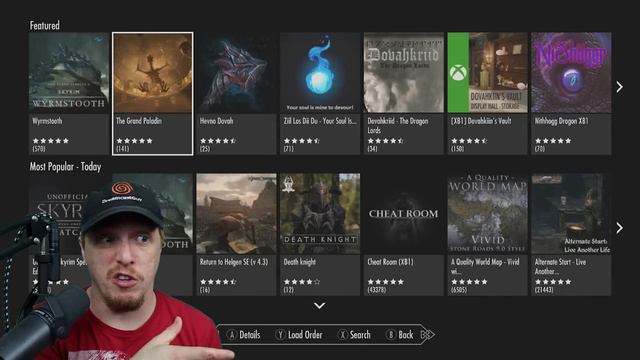Open the Load Order screen
Image resolution: width=640 pixels, height=360 pixels.
click(x=305, y=335)
